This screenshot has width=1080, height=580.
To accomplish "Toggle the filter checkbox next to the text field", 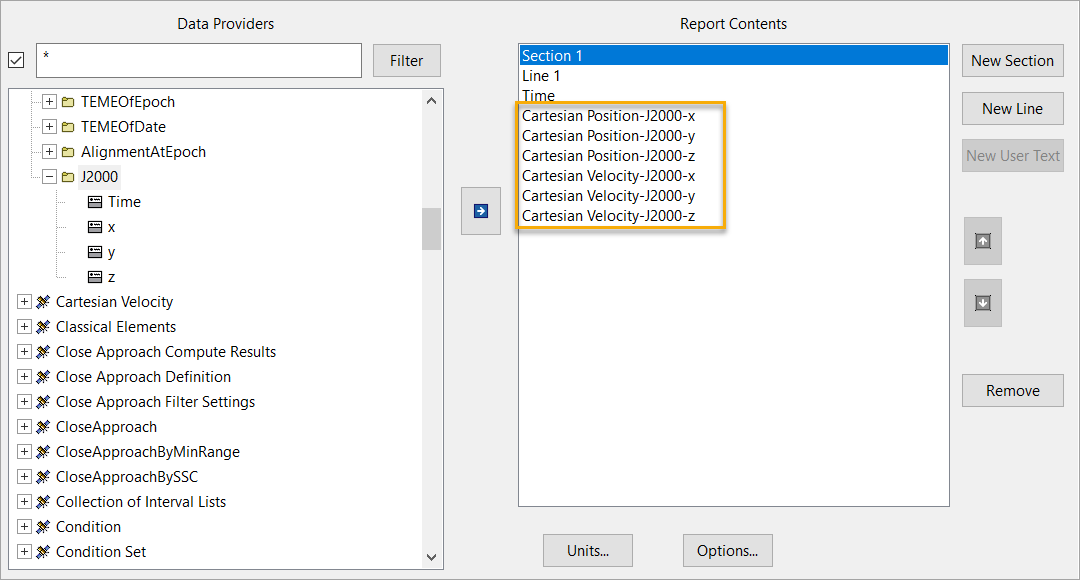I will (17, 60).
